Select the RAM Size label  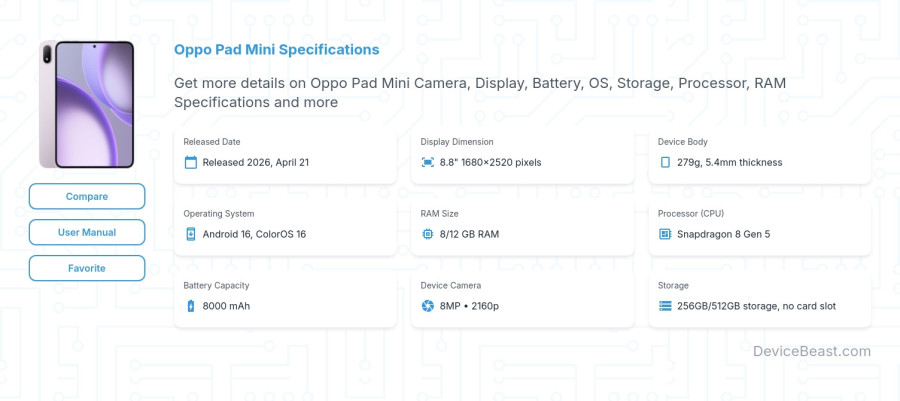click(x=439, y=213)
